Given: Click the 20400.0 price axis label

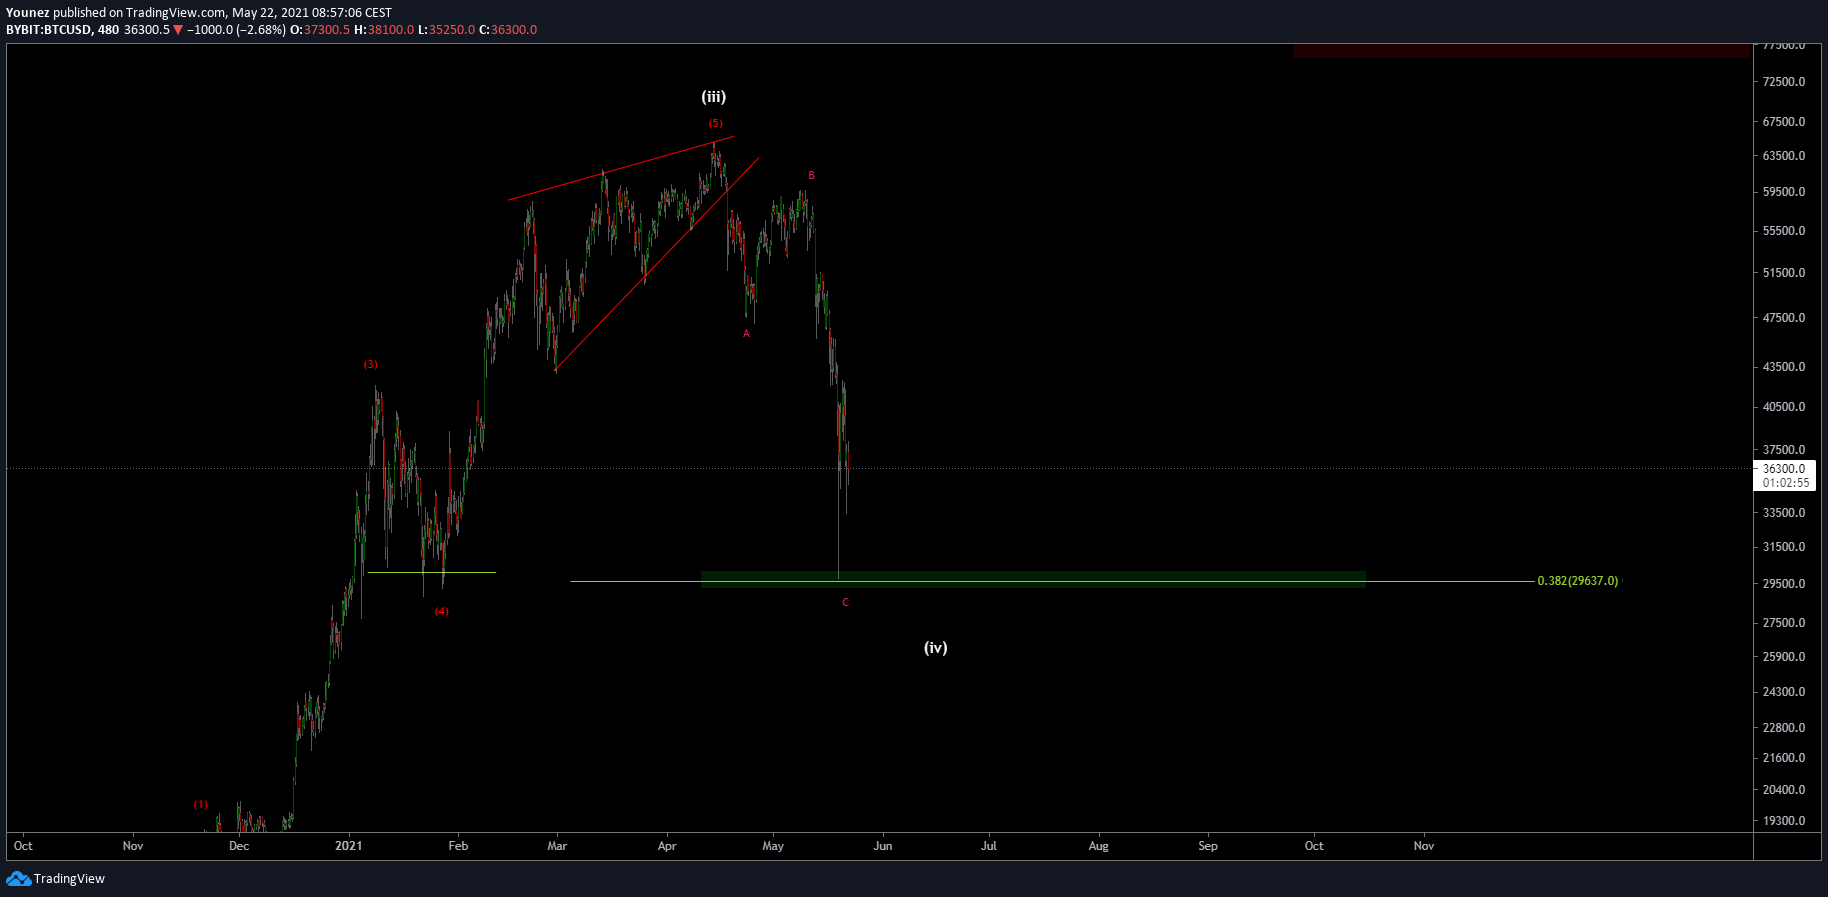Looking at the screenshot, I should coord(1784,790).
